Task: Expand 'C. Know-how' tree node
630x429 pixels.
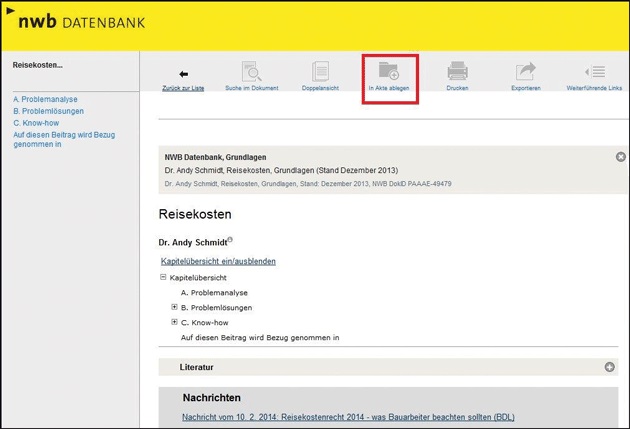Action: (x=174, y=322)
